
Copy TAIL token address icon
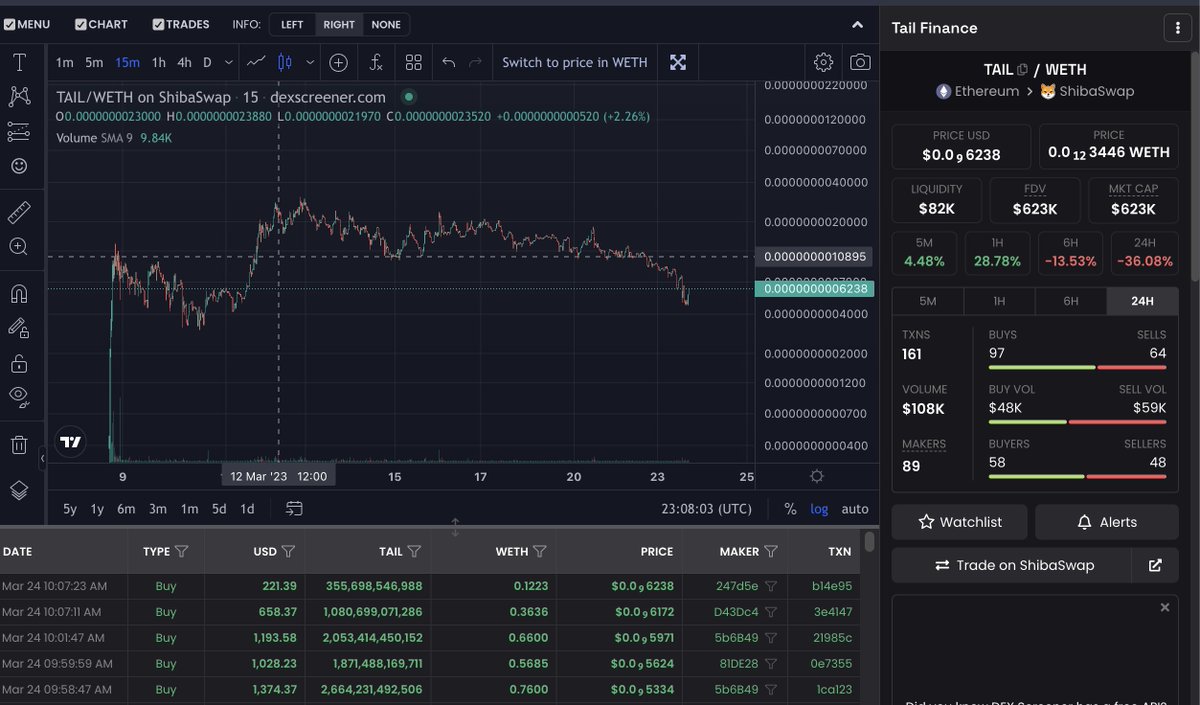click(x=1022, y=69)
